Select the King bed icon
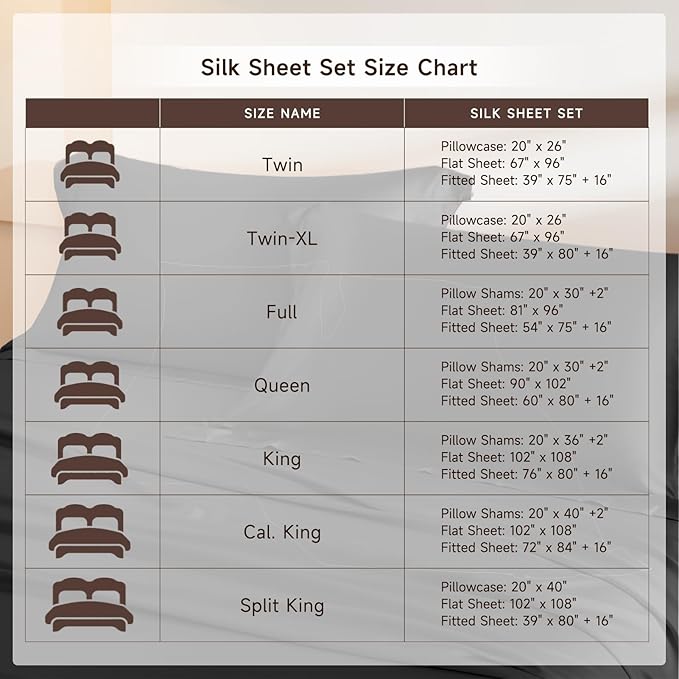679x679 pixels. pos(90,458)
